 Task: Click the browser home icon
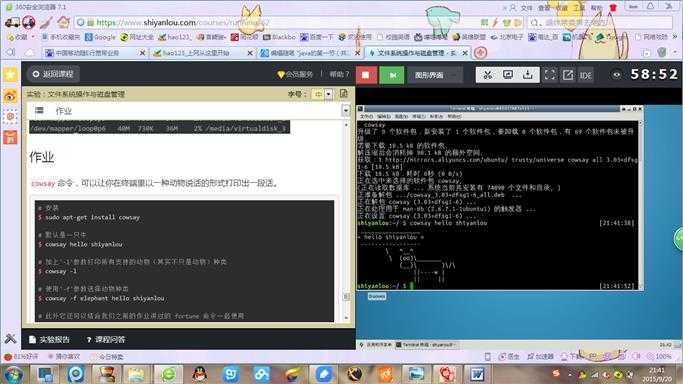(x=64, y=22)
